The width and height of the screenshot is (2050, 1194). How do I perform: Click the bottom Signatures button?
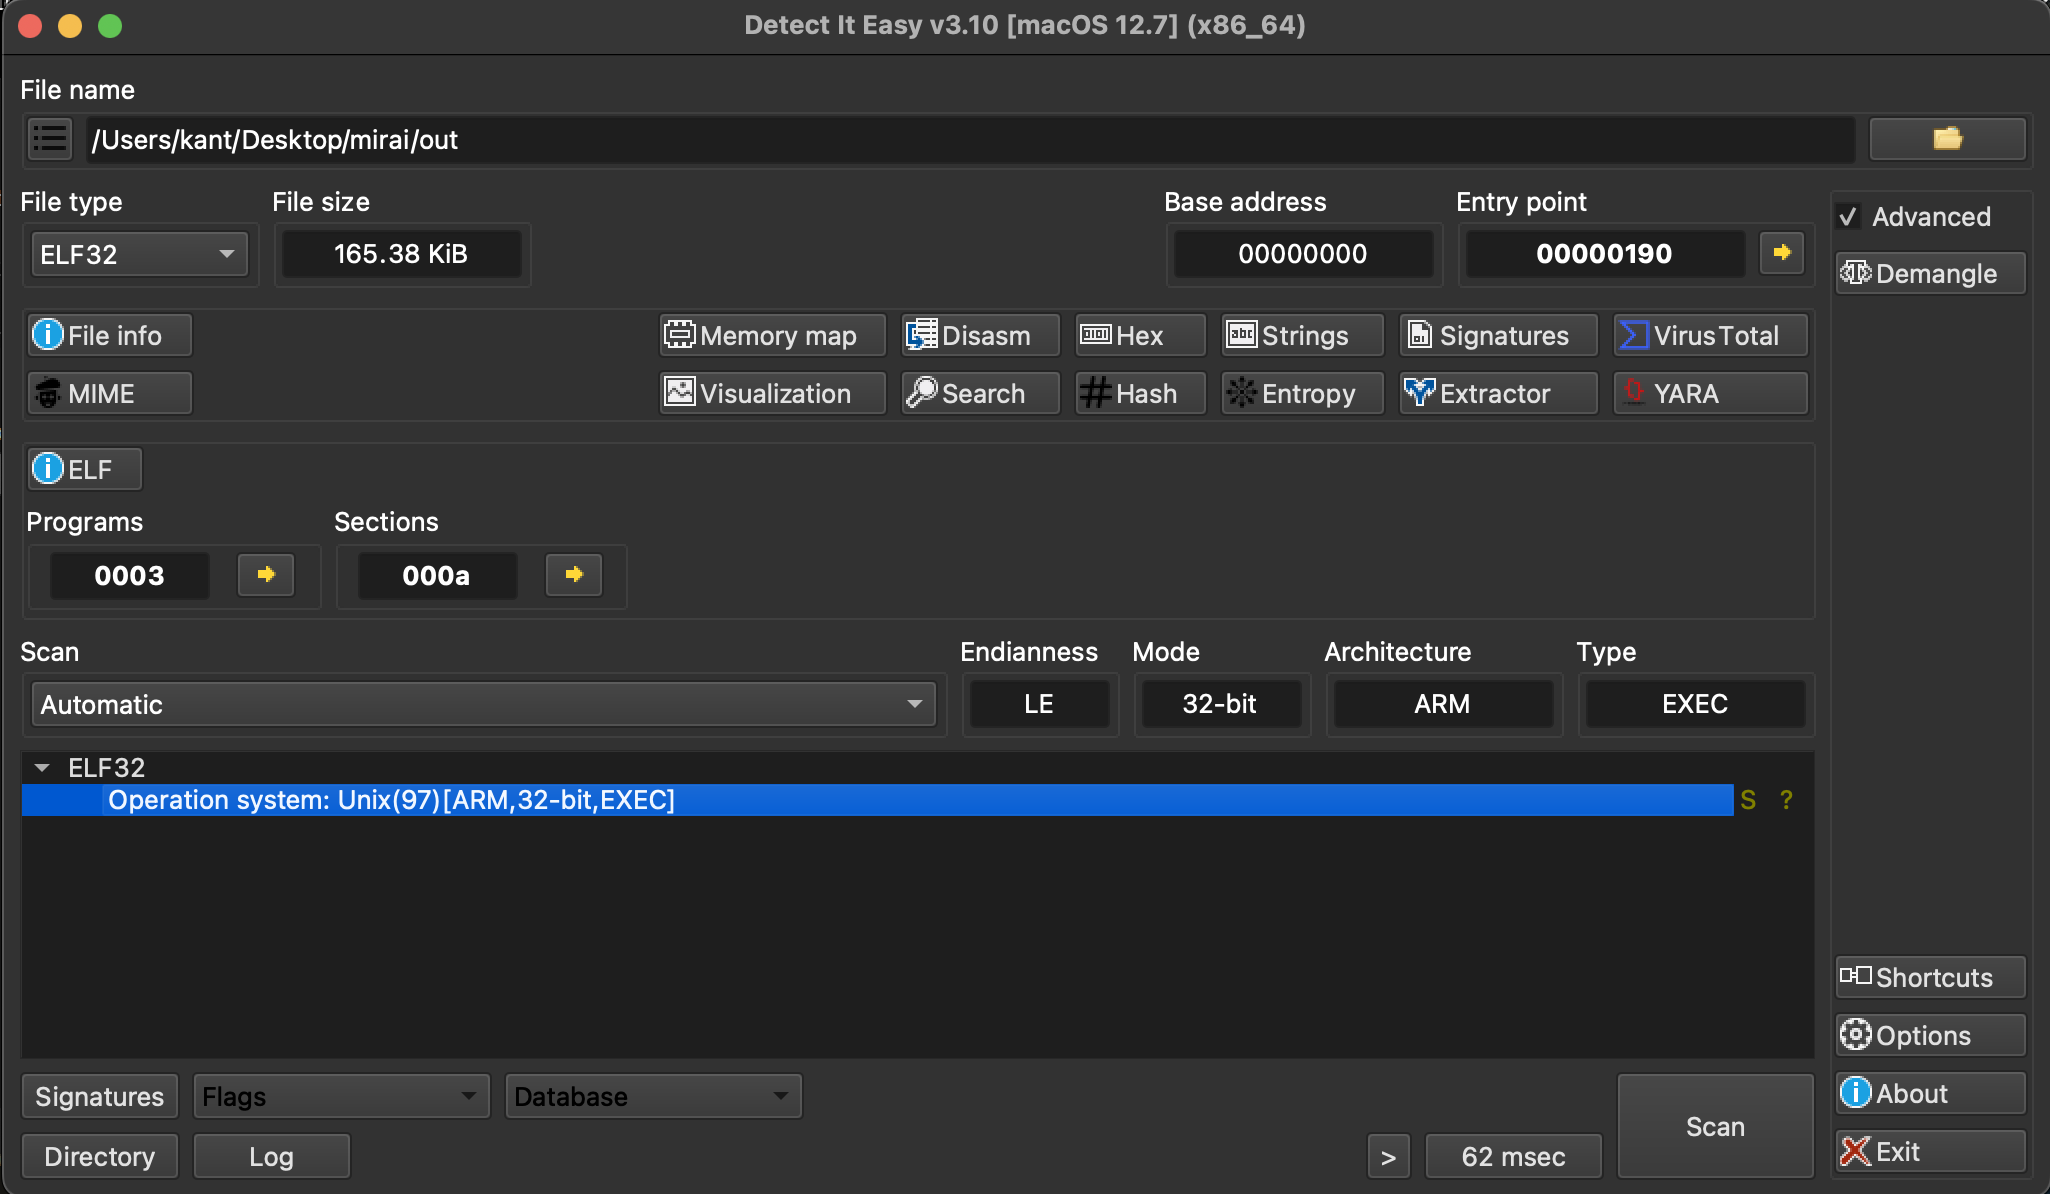pyautogui.click(x=99, y=1096)
